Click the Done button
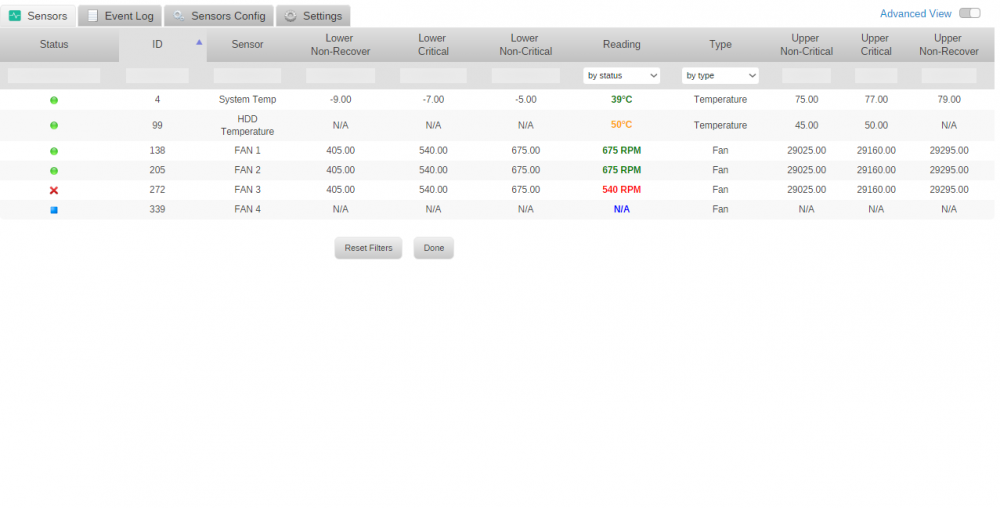 coord(434,248)
